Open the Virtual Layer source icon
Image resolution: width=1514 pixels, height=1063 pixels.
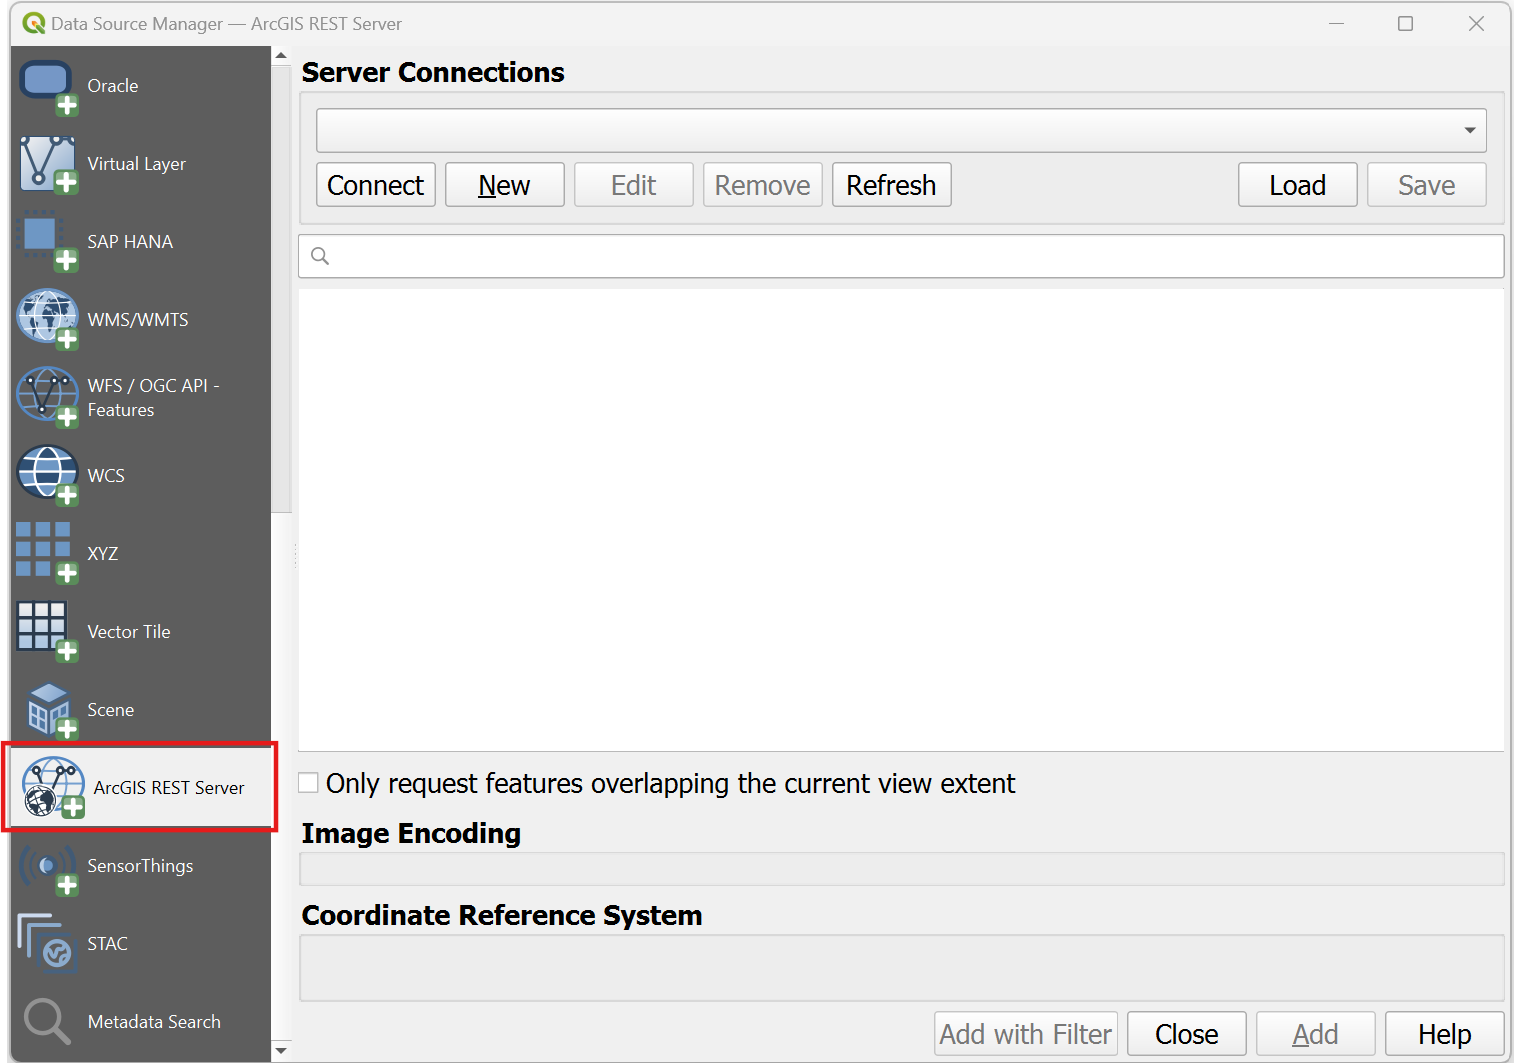click(47, 165)
